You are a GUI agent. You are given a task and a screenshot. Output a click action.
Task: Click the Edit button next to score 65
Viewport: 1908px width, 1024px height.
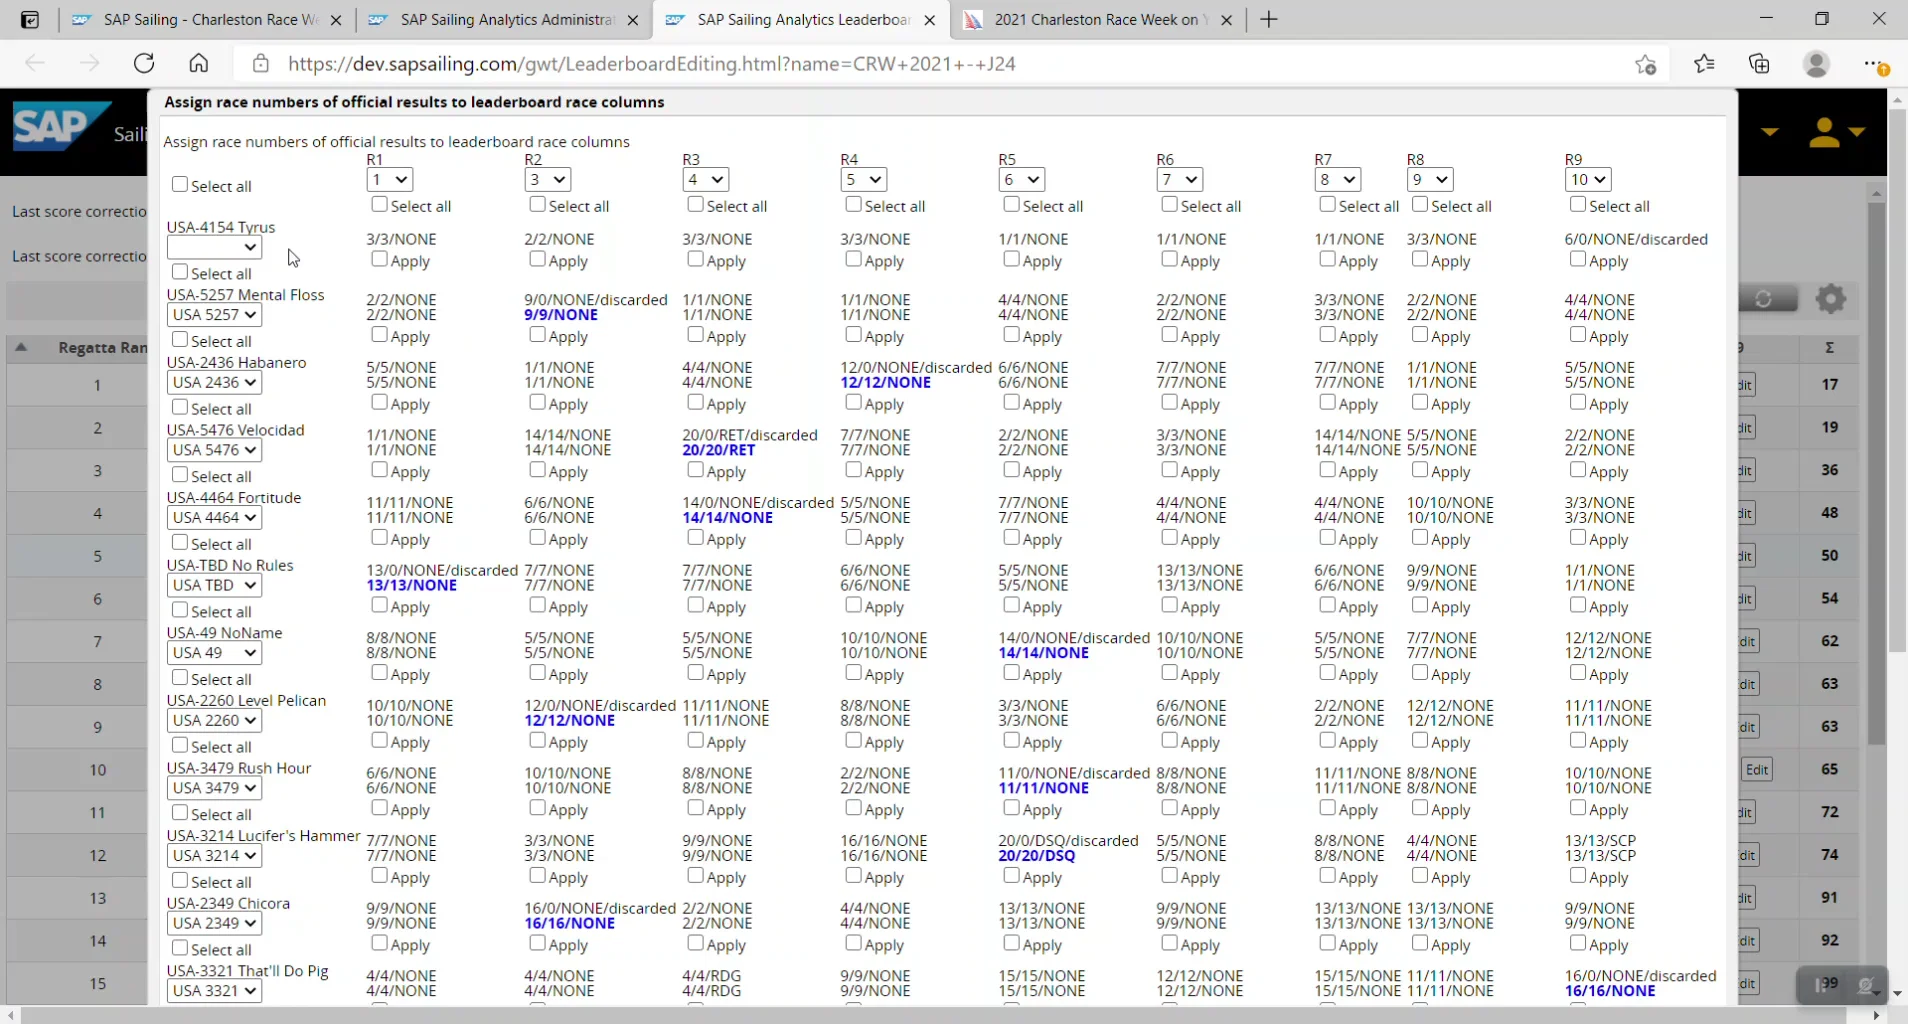coord(1758,769)
